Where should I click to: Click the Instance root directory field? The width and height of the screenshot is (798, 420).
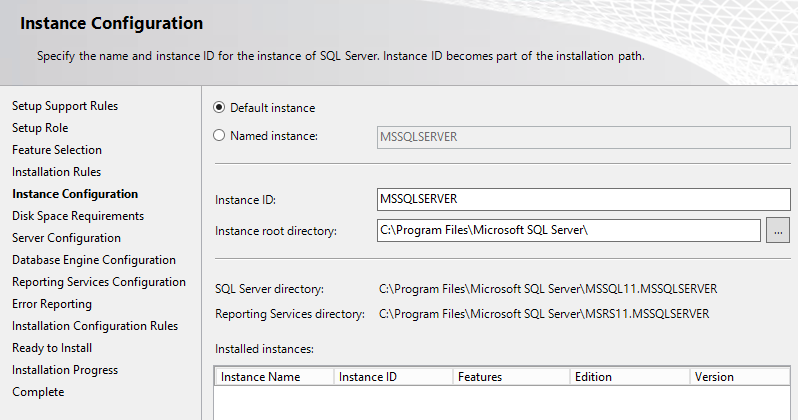pyautogui.click(x=568, y=230)
